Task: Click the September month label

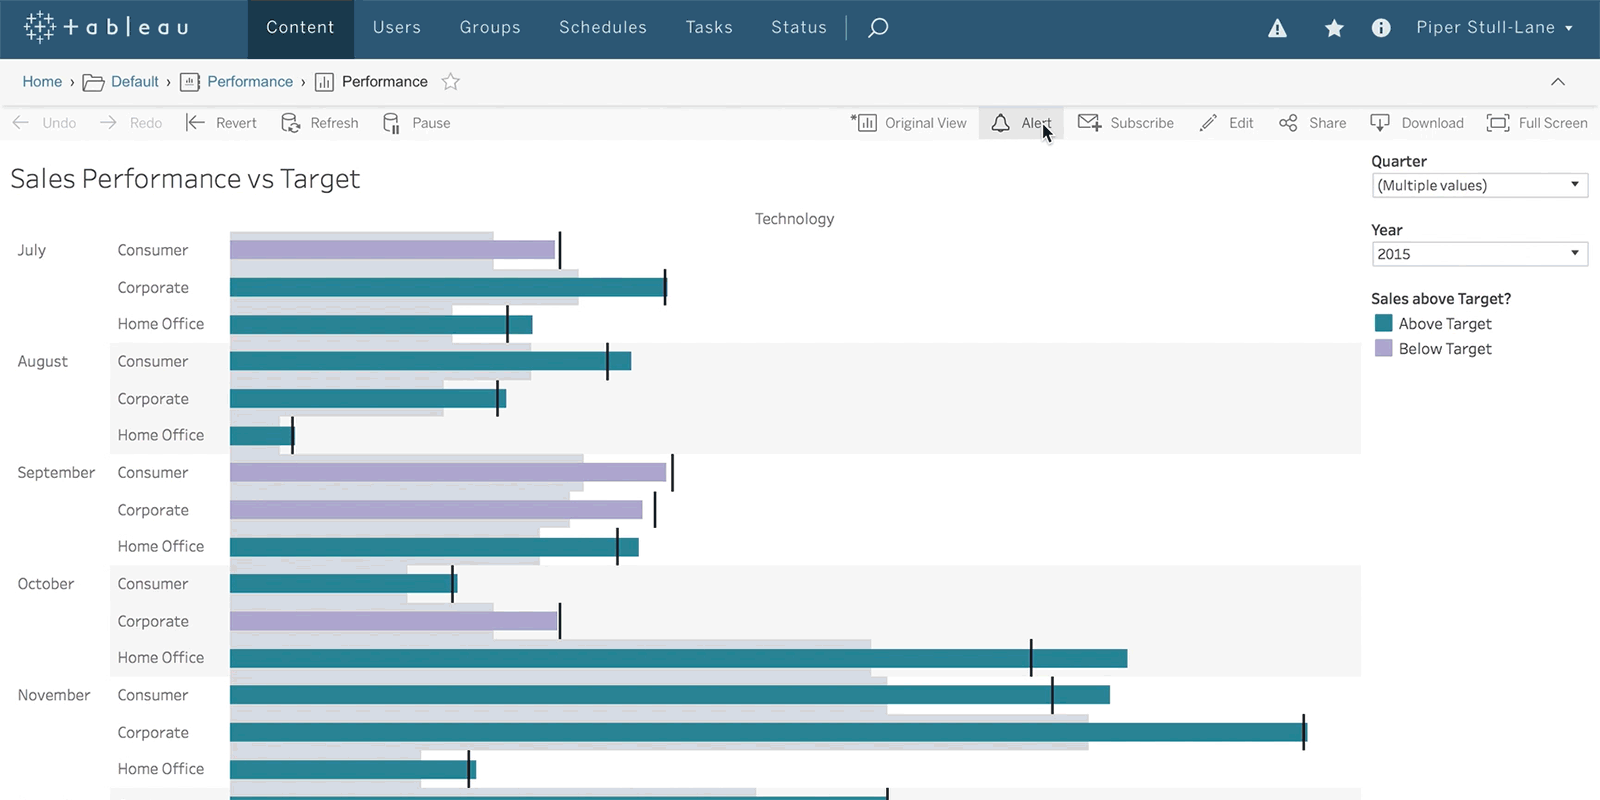Action: pyautogui.click(x=56, y=472)
